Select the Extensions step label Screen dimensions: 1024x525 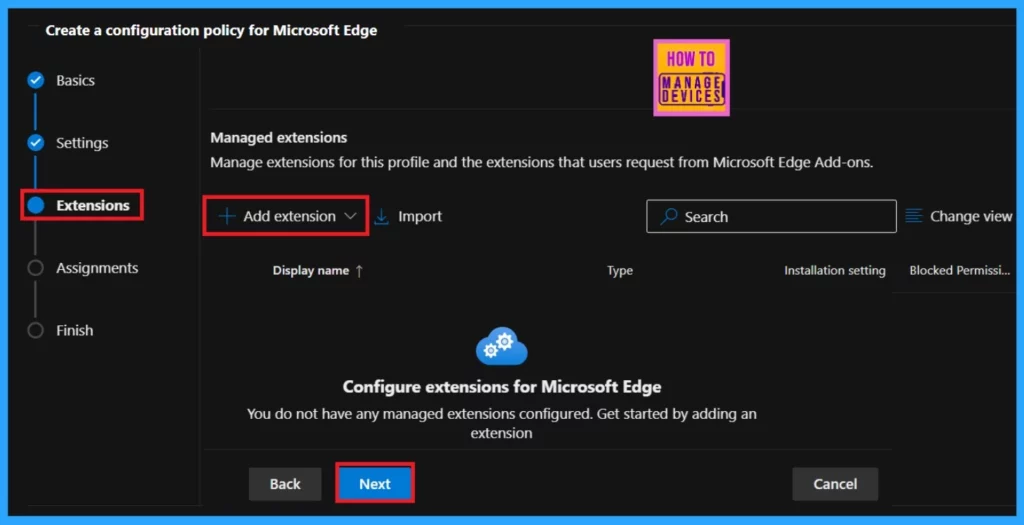[93, 205]
